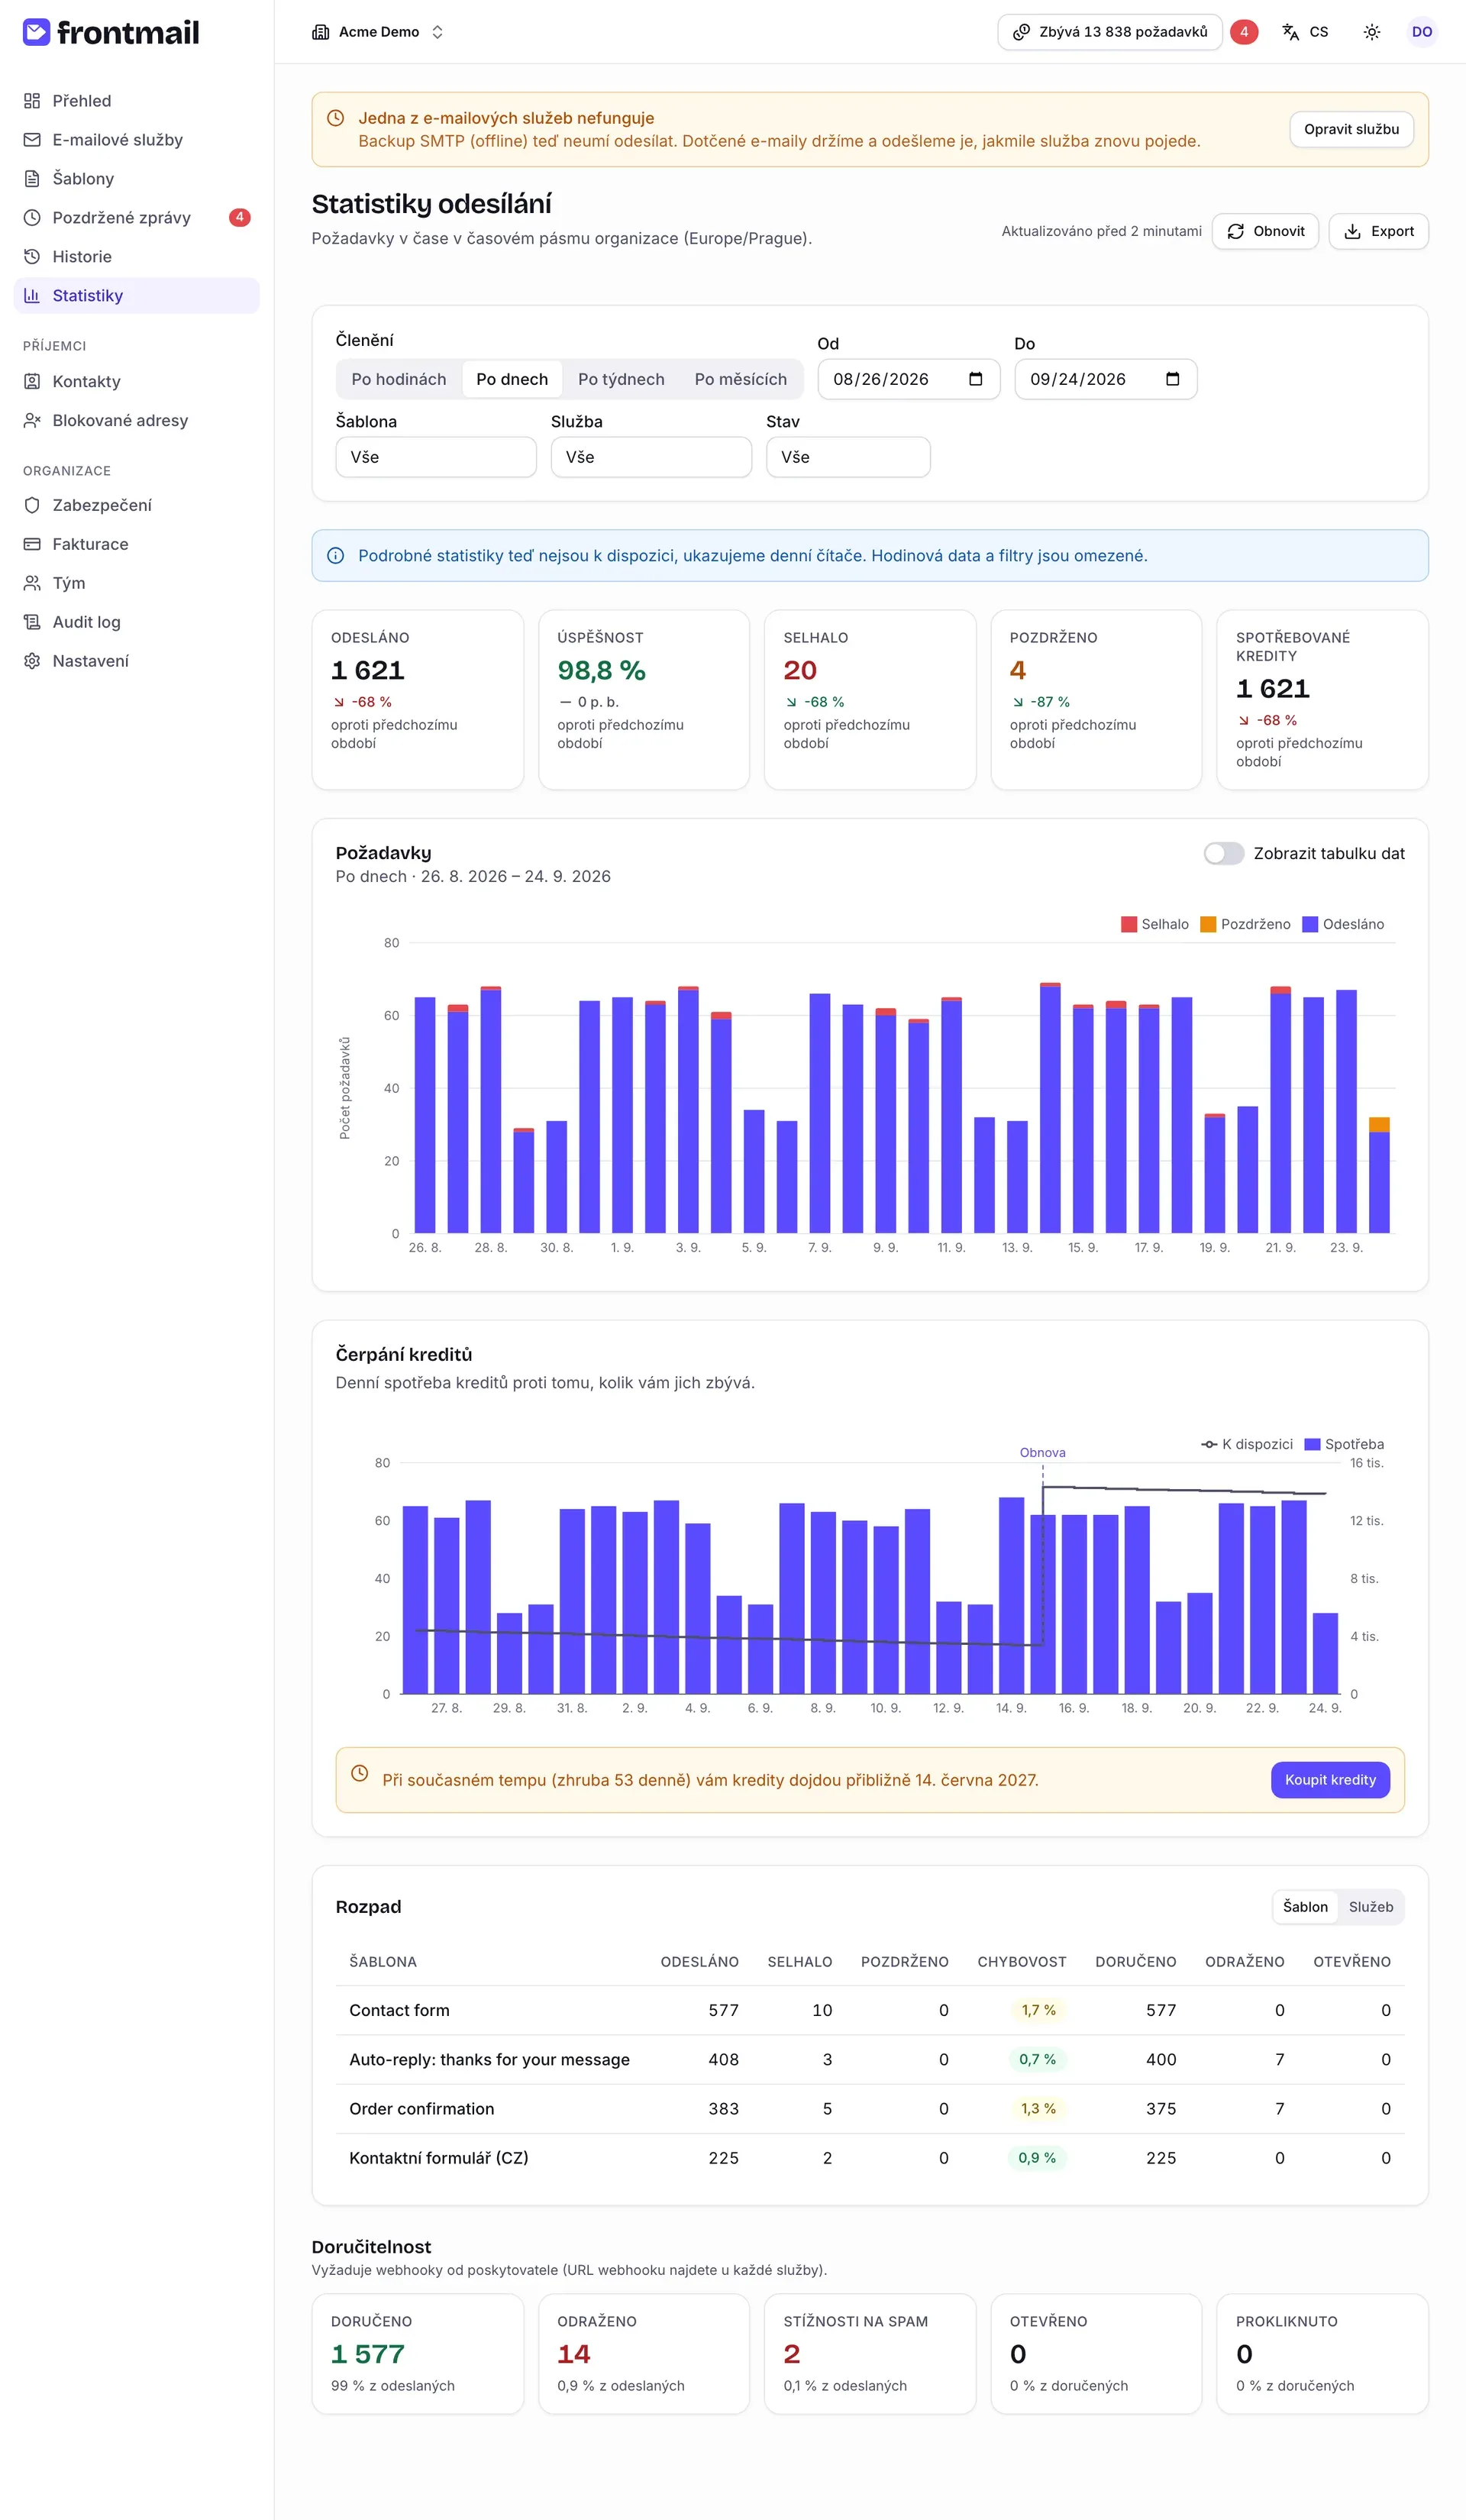
Task: Click the Úspěšnost 98,8 % stat card
Action: pyautogui.click(x=644, y=701)
